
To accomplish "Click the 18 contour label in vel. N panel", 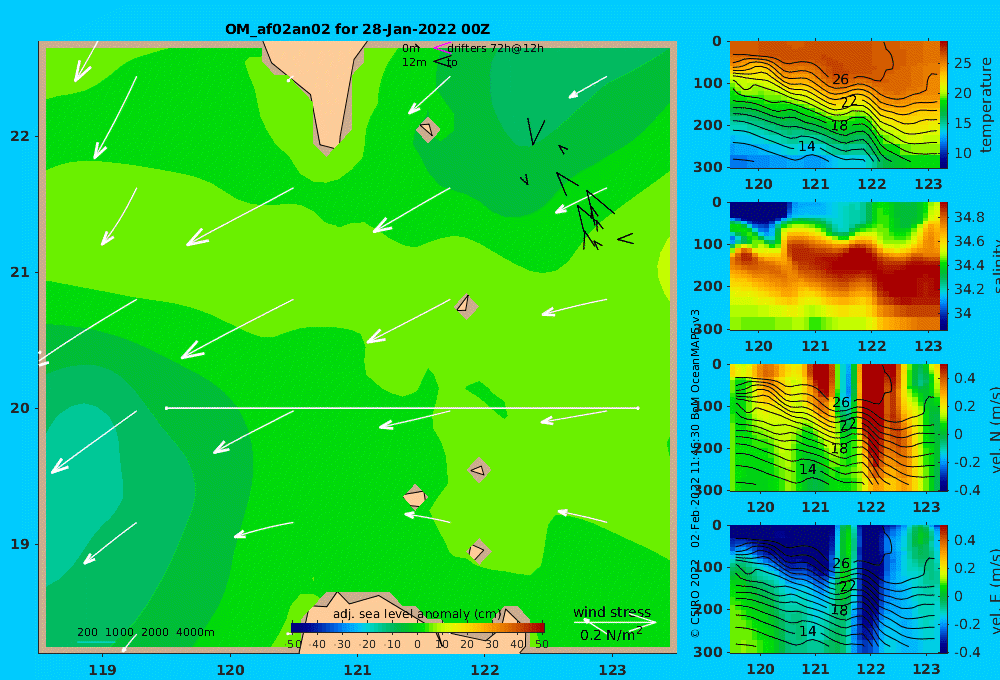I will point(839,448).
